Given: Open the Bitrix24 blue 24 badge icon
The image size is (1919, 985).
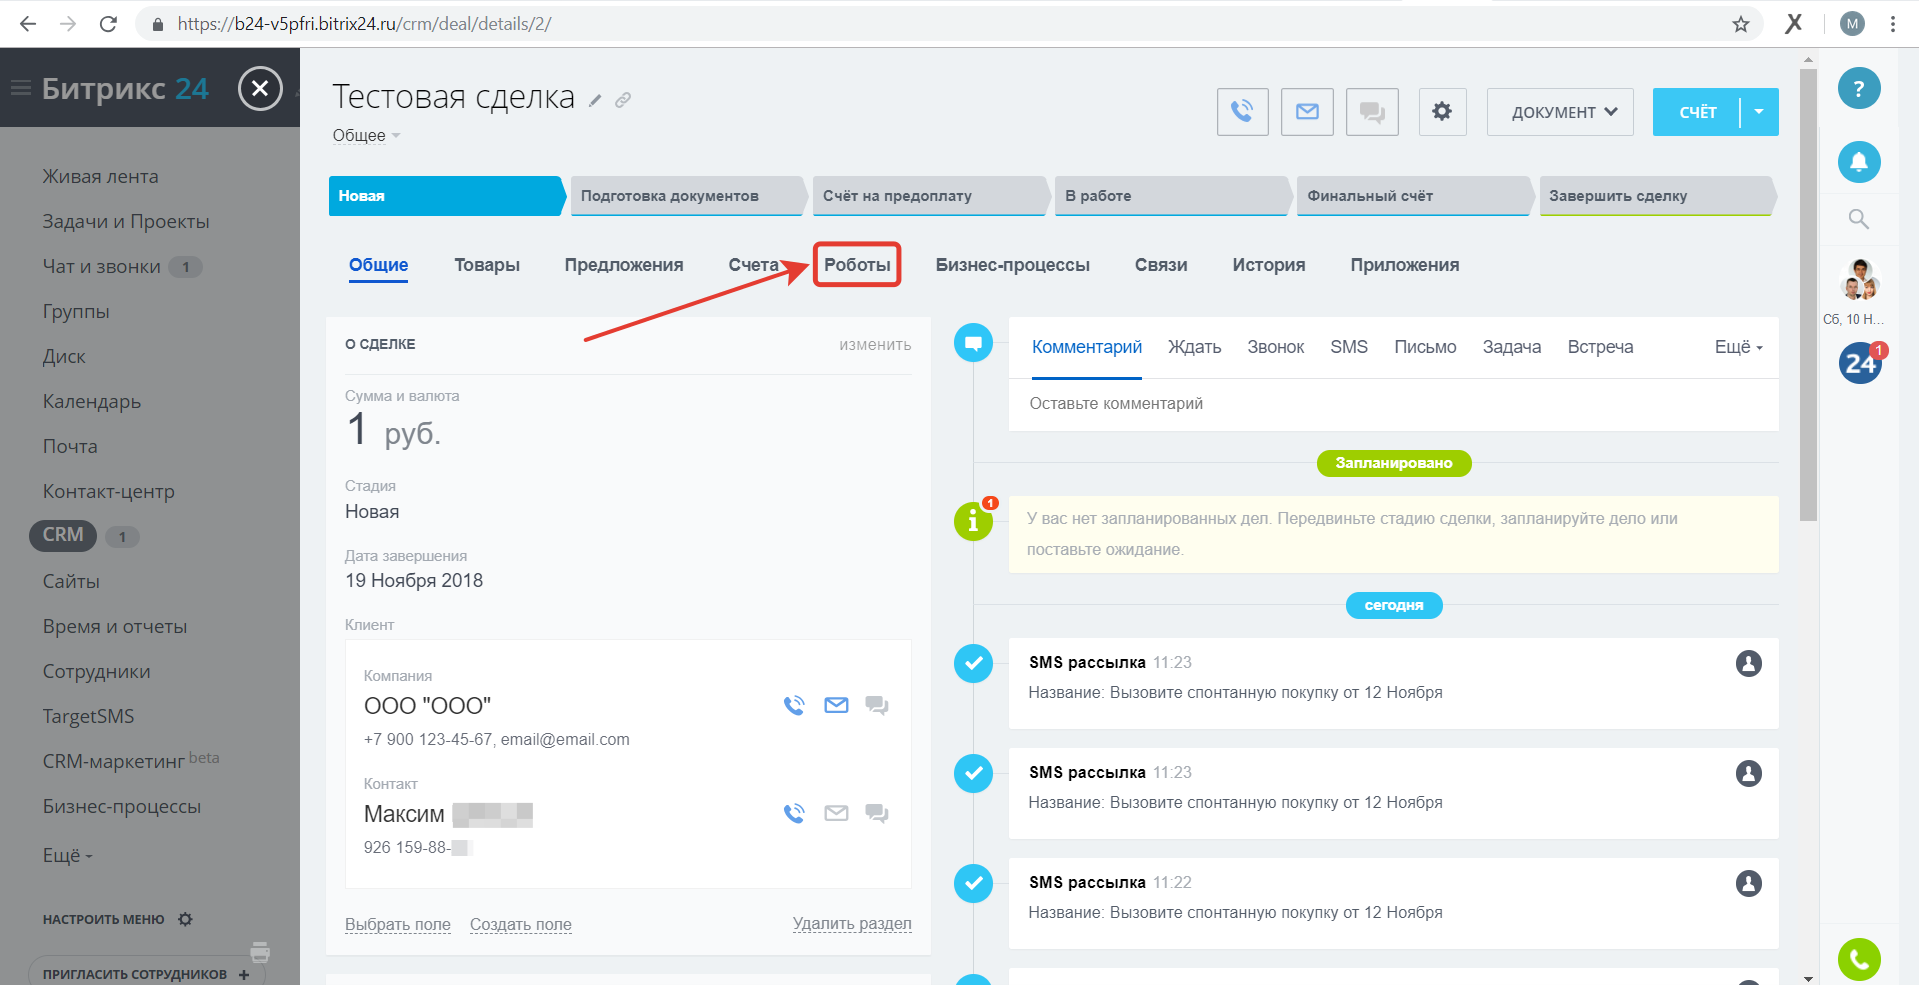Looking at the screenshot, I should coord(1860,363).
